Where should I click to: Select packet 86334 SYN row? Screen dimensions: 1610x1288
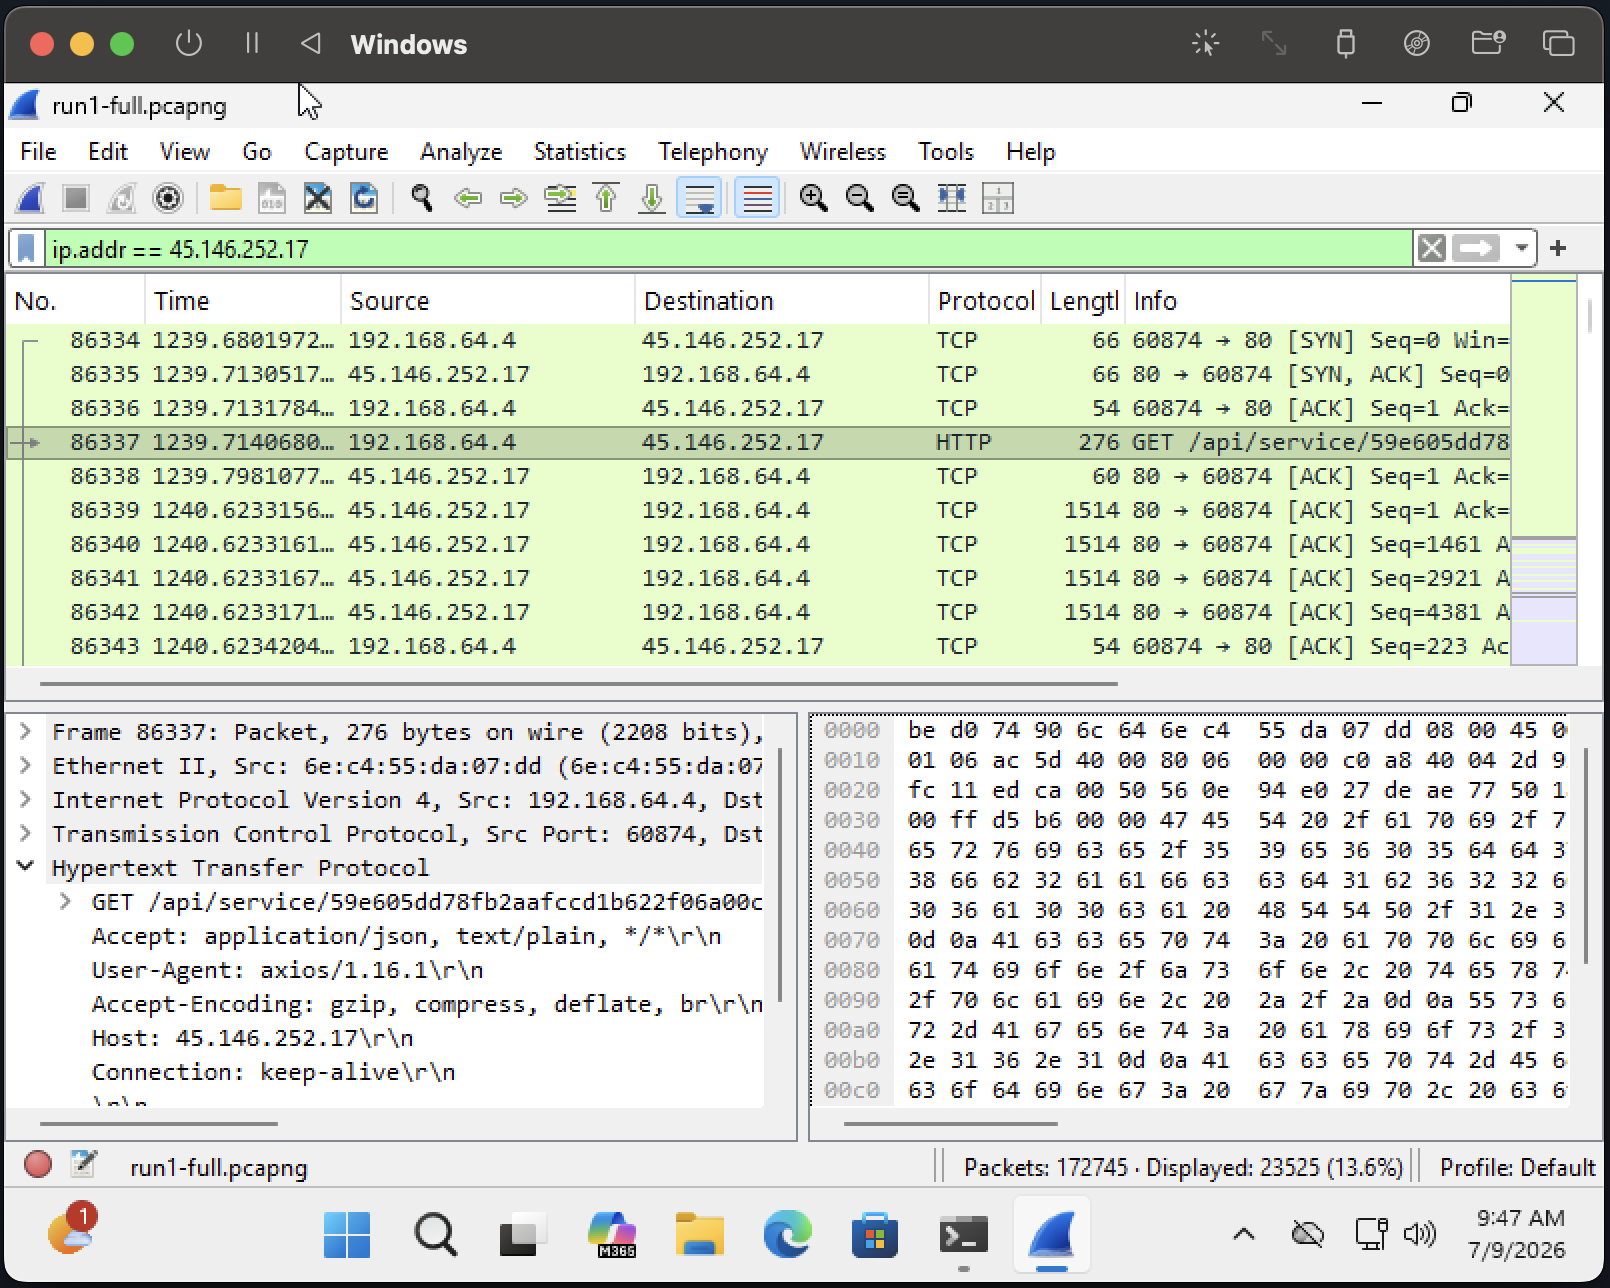pos(757,340)
